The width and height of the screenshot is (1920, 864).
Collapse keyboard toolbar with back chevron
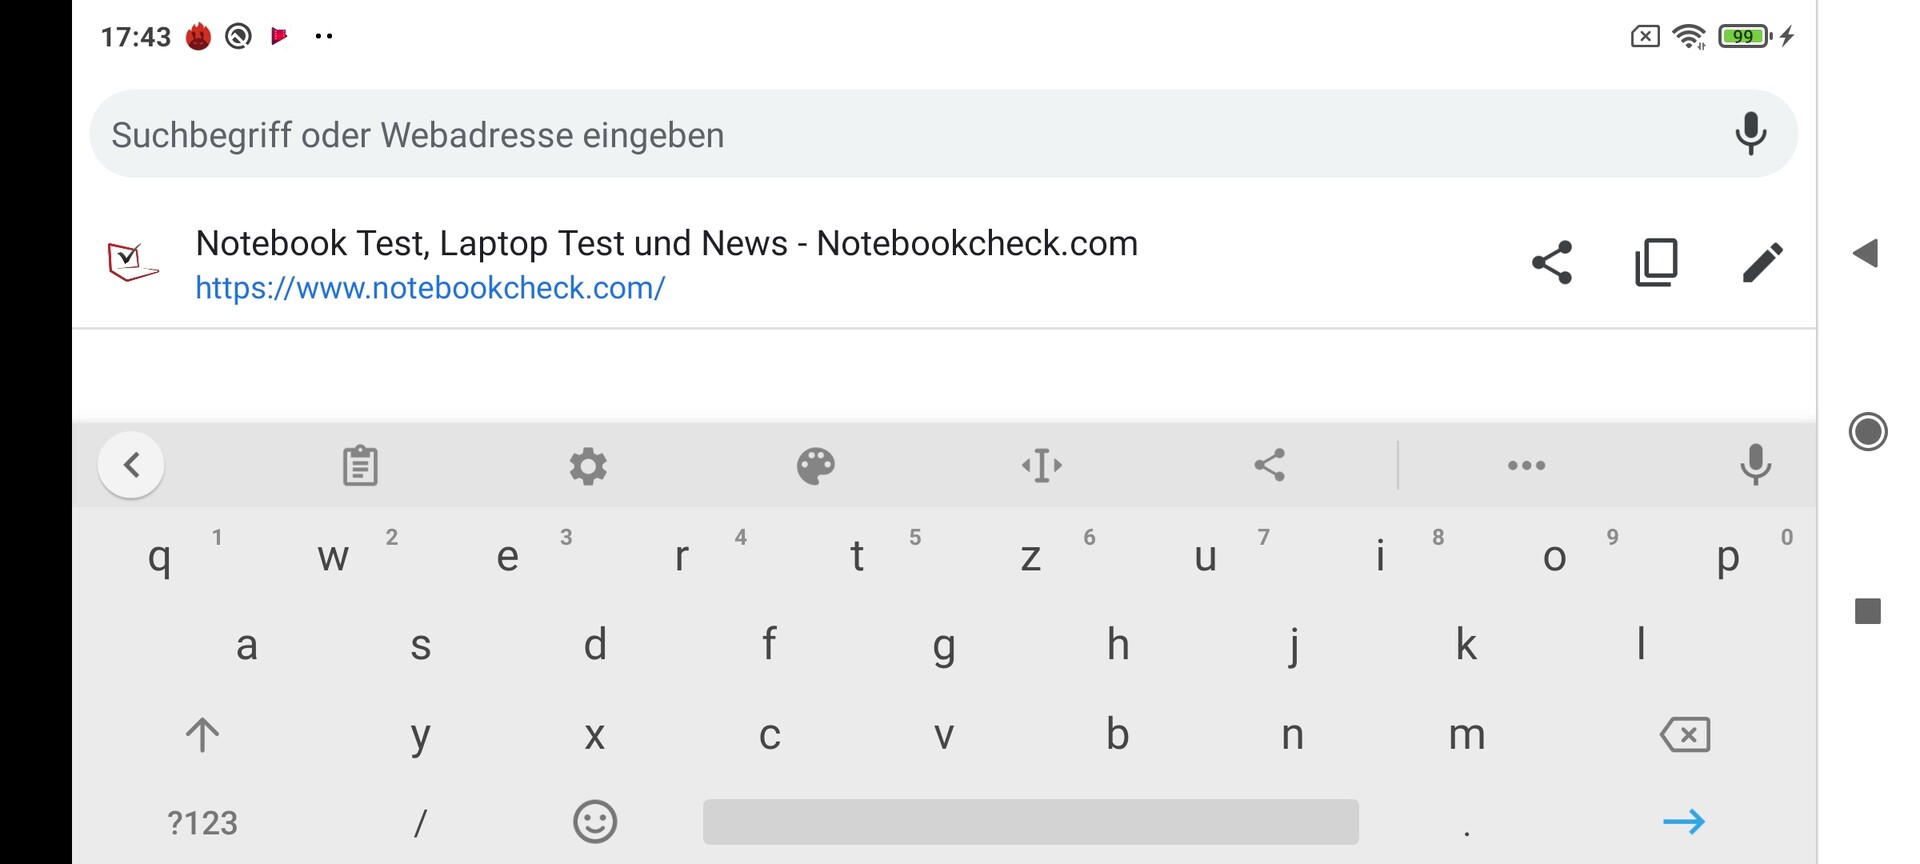click(x=131, y=465)
